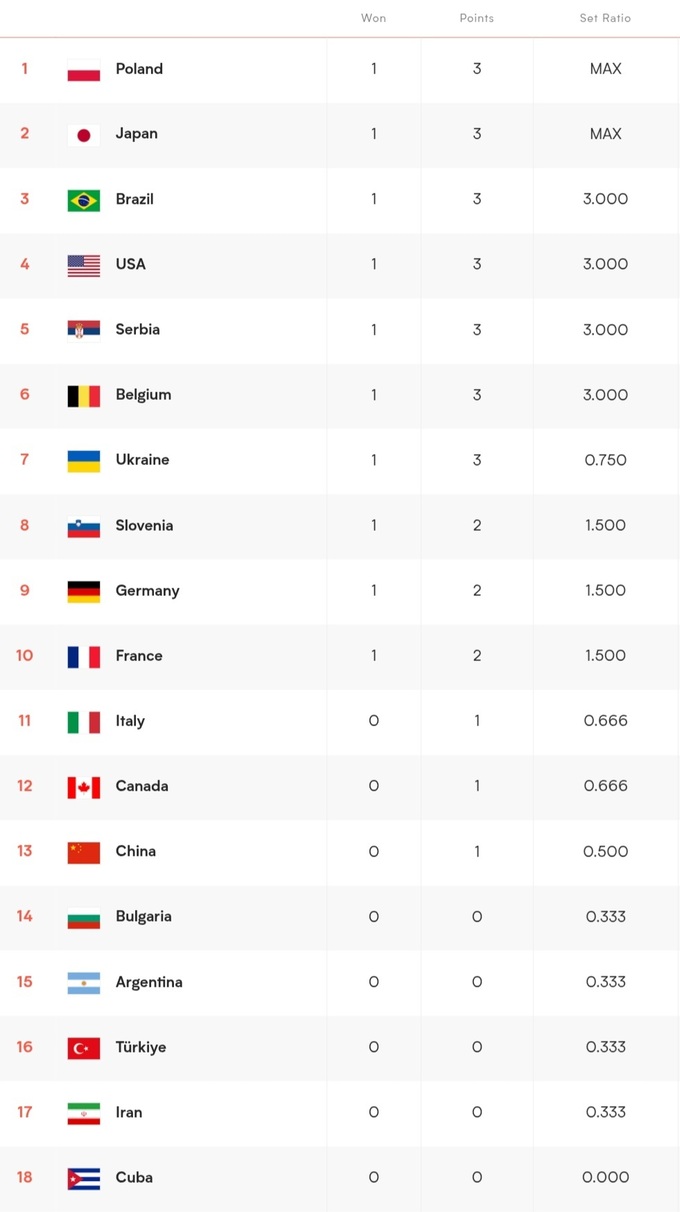The image size is (680, 1212).
Task: Click the USA flag icon
Action: [84, 266]
